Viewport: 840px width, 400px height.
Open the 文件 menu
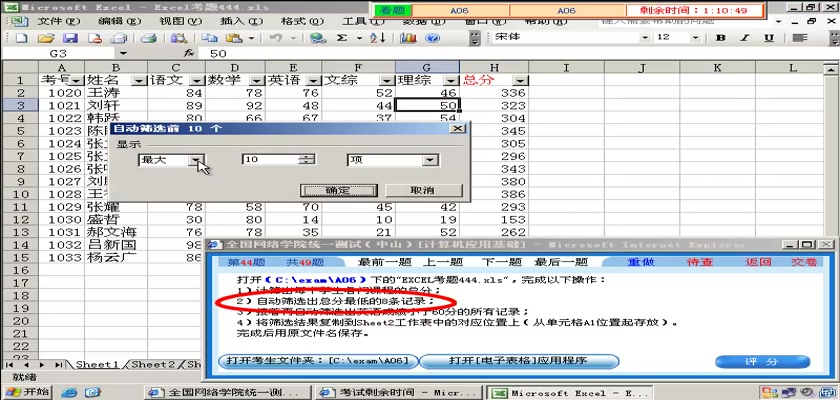58,21
